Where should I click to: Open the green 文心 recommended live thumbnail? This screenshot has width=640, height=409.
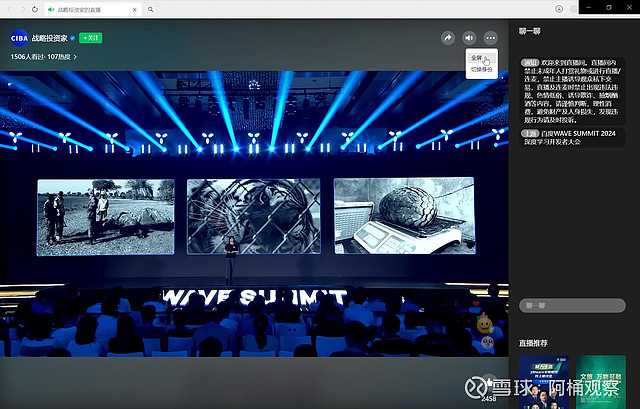[x=601, y=382]
